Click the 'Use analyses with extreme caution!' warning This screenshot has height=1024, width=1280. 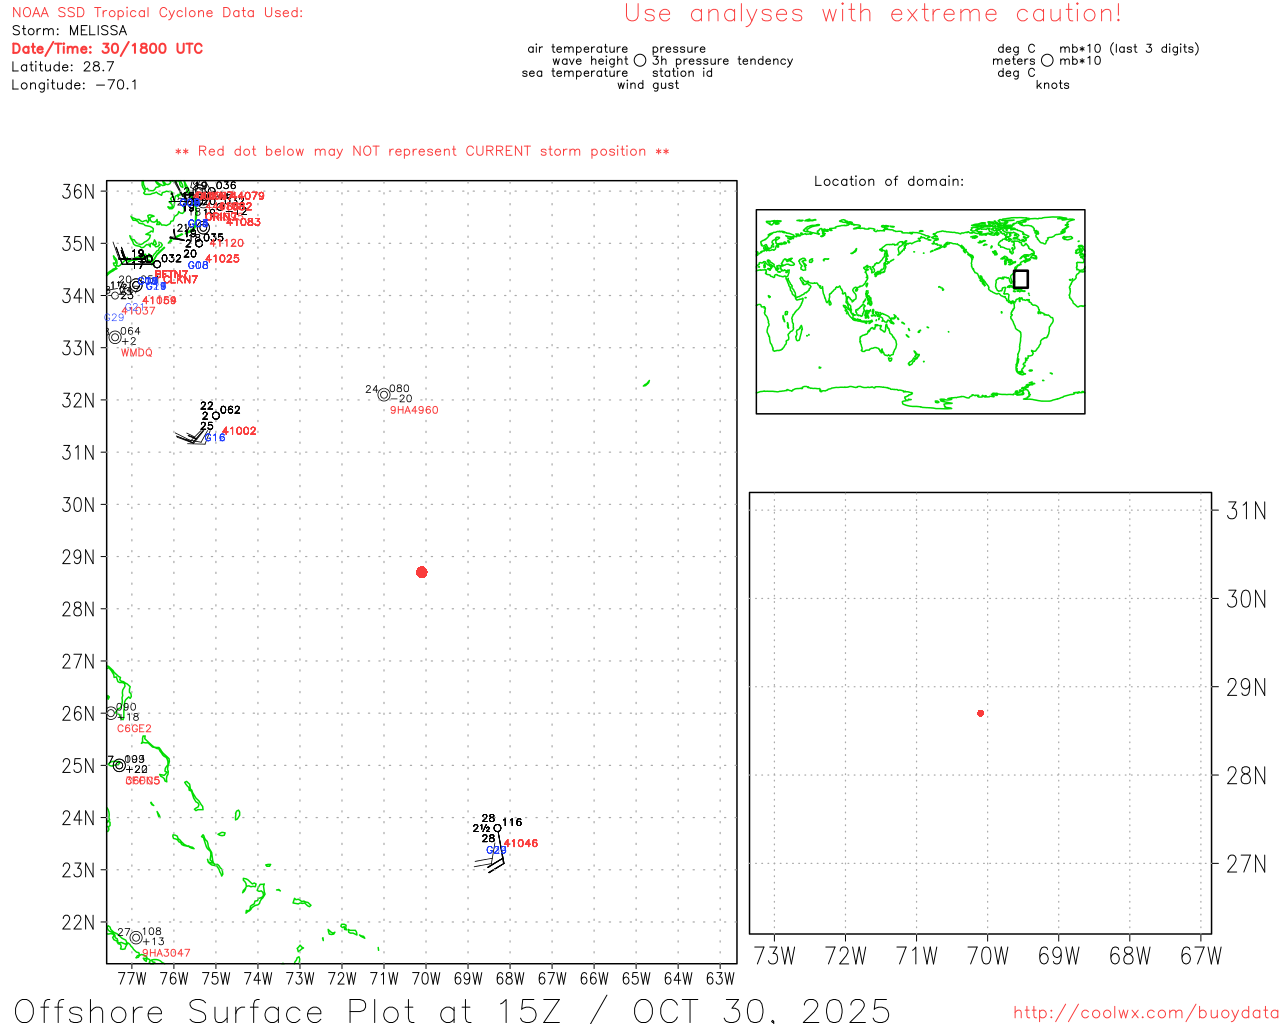coord(873,14)
